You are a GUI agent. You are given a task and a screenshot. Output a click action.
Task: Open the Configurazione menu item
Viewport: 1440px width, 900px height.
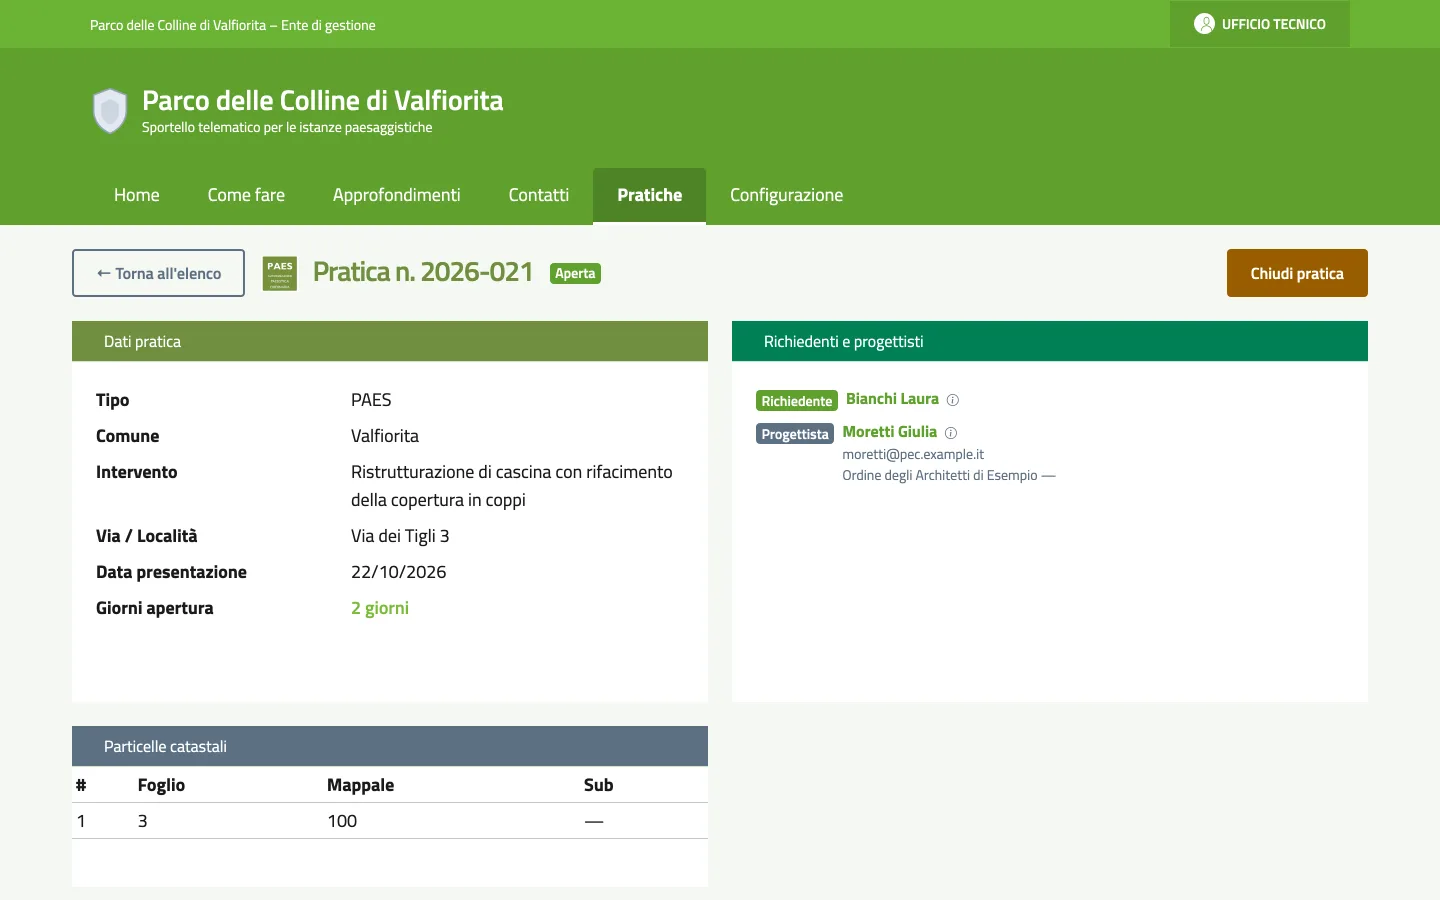click(x=787, y=195)
